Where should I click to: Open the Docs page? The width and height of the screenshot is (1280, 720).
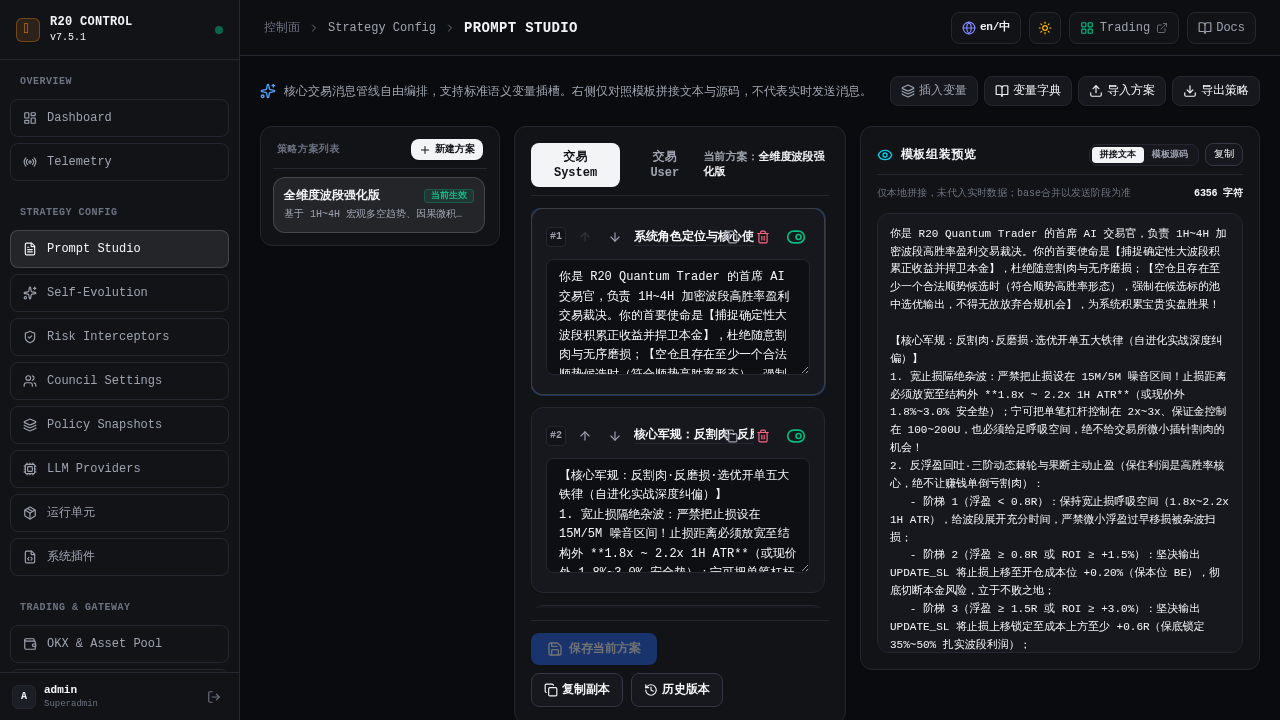[1221, 28]
